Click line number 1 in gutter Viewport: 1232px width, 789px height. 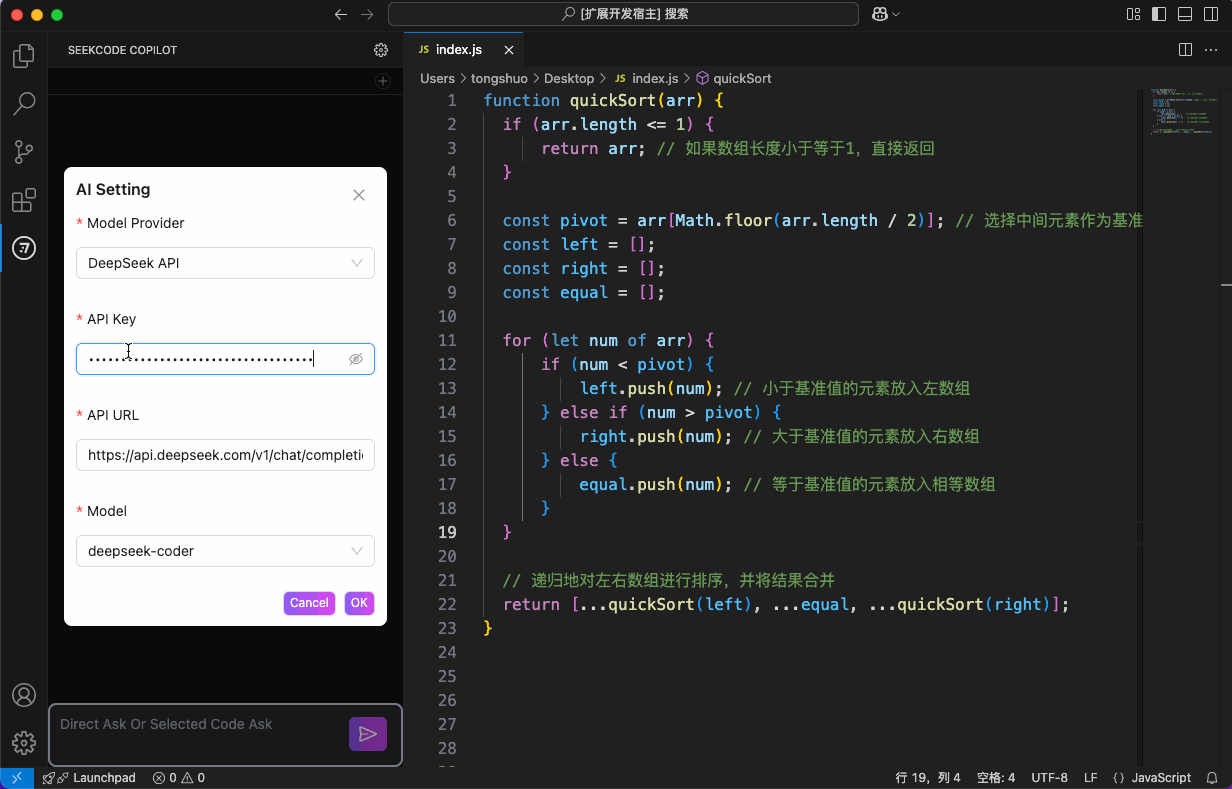(x=451, y=100)
